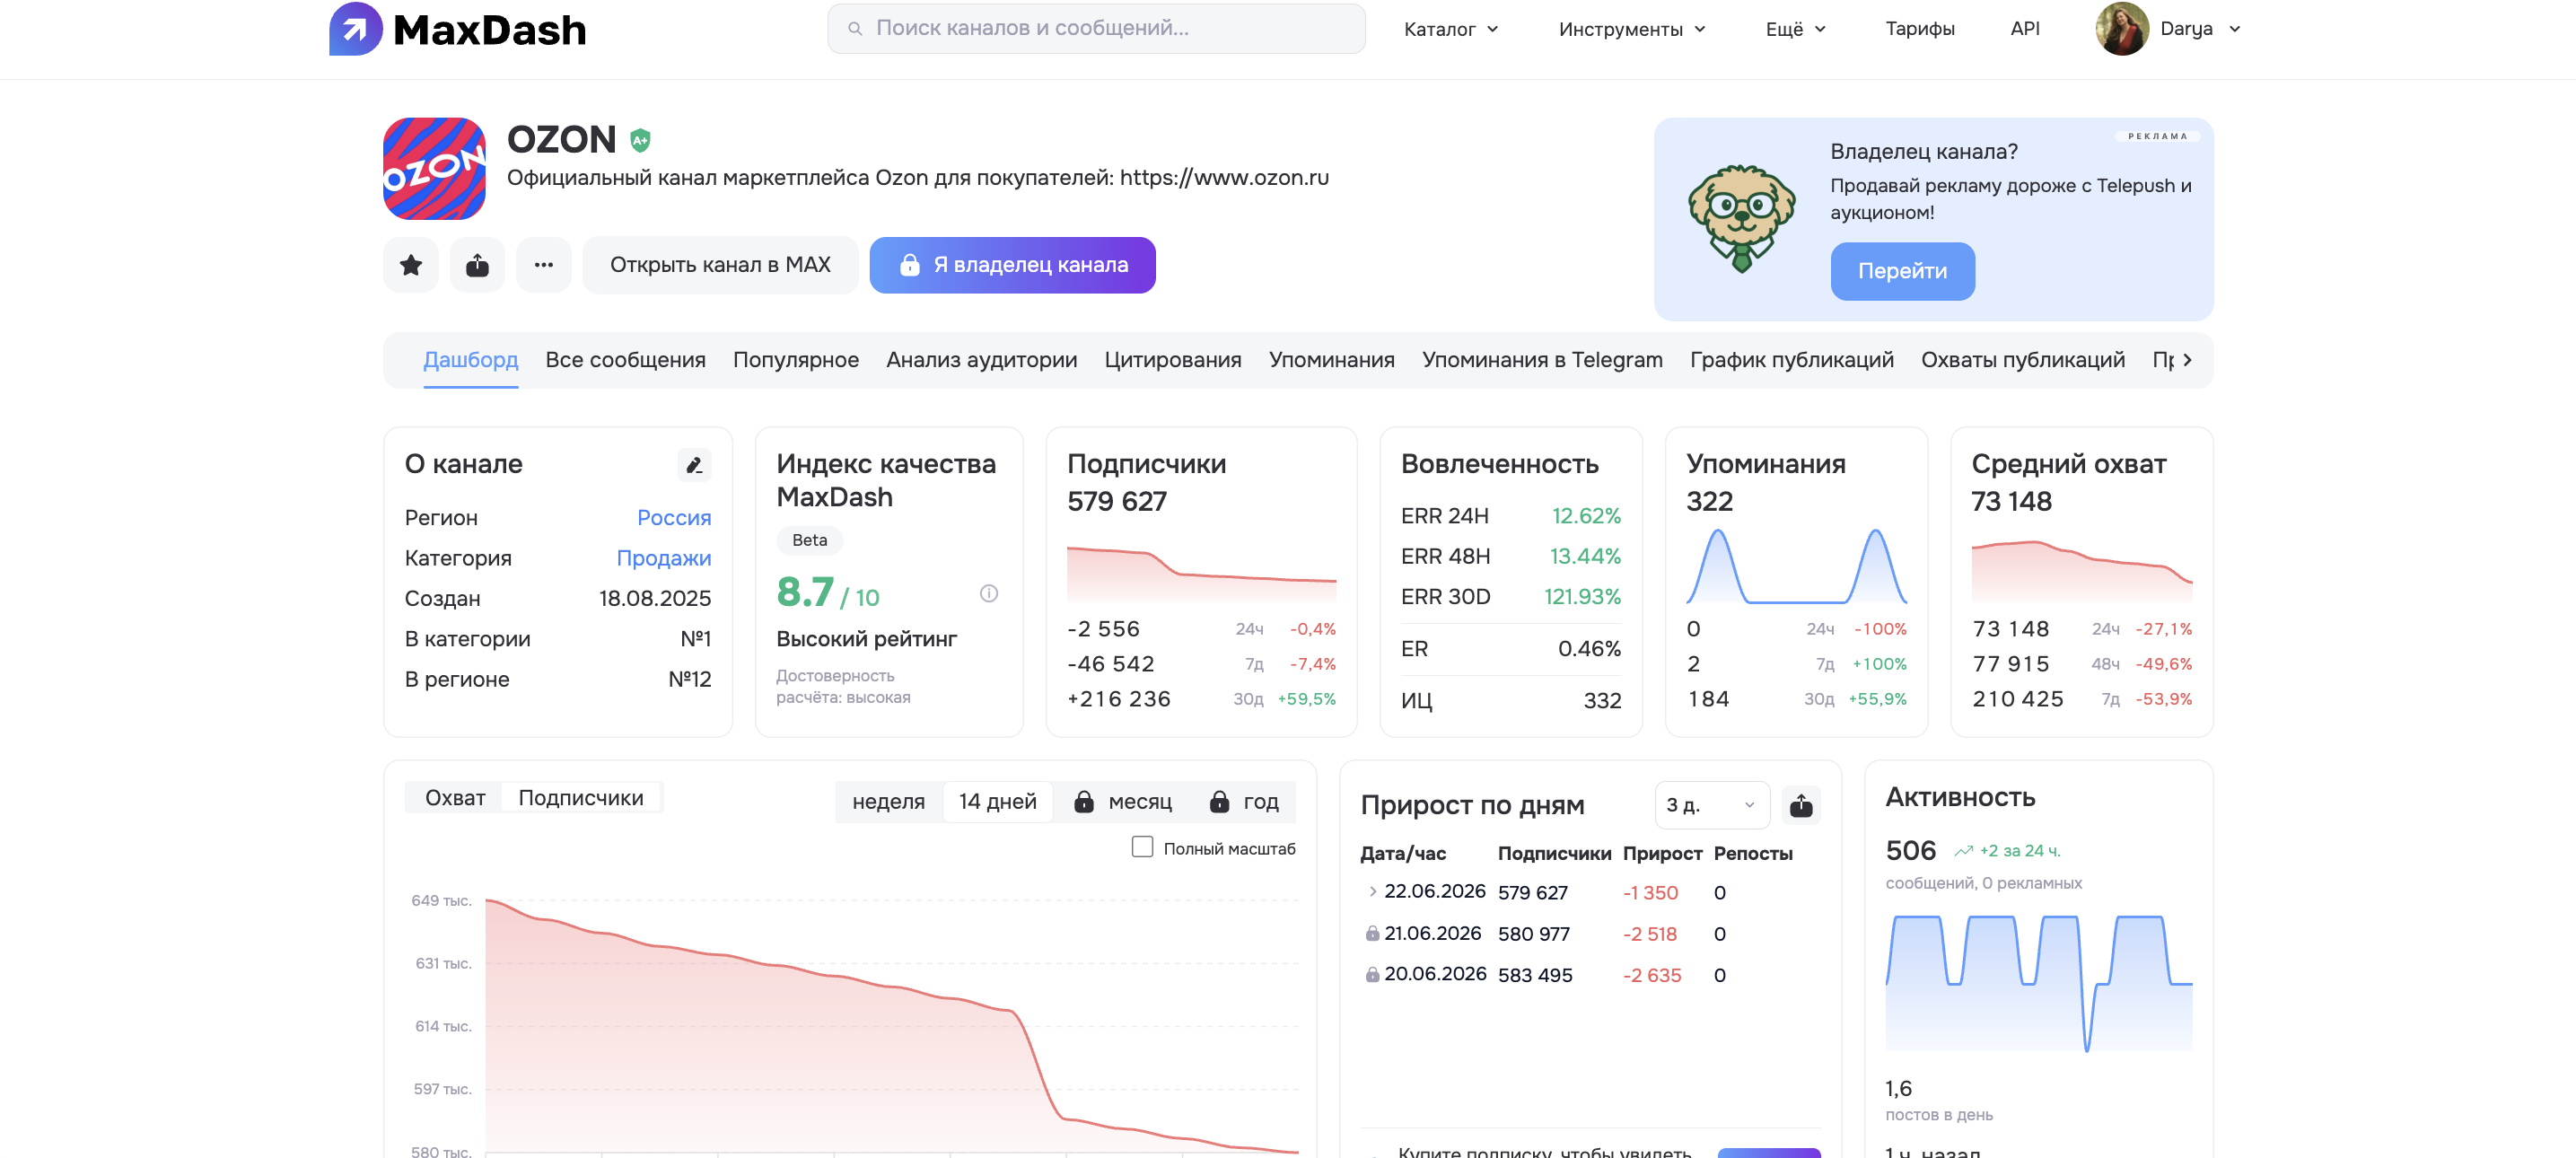Click the 579 627 subscribers value
The image size is (2576, 1158).
1116,501
